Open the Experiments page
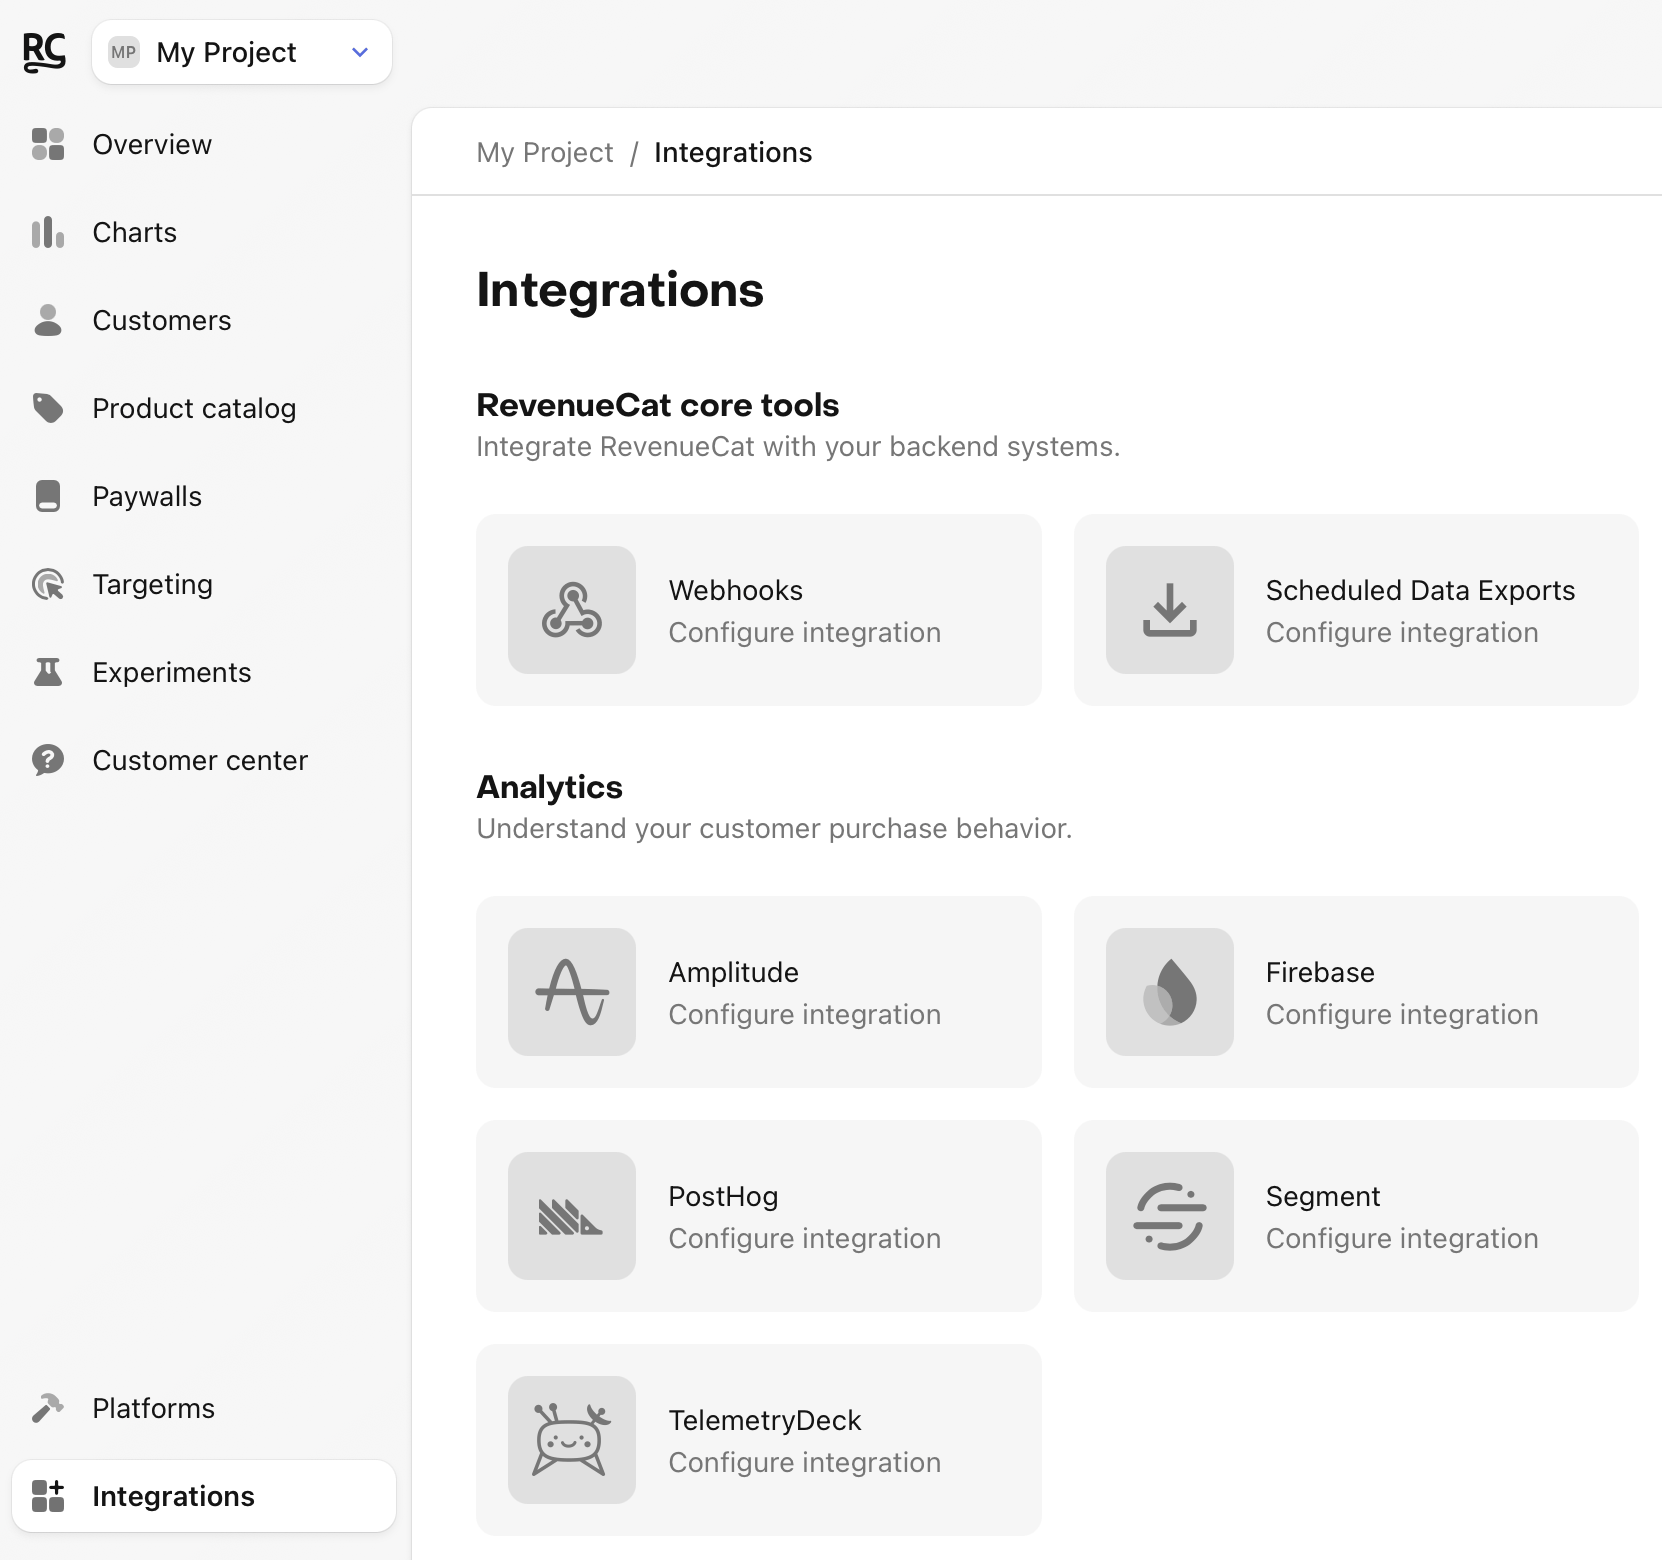 point(171,673)
